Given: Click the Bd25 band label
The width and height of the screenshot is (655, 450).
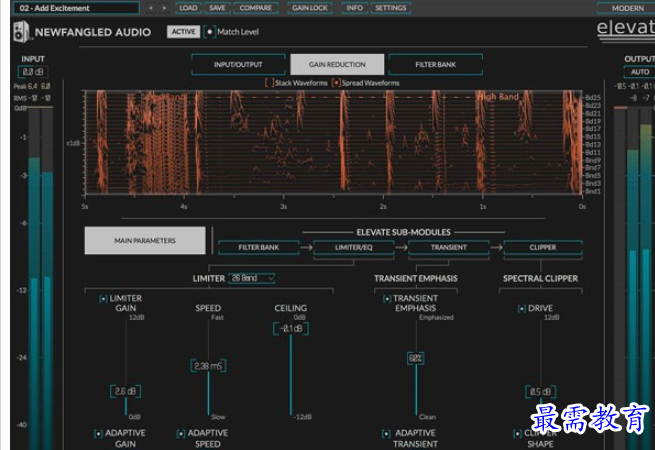Looking at the screenshot, I should [593, 97].
